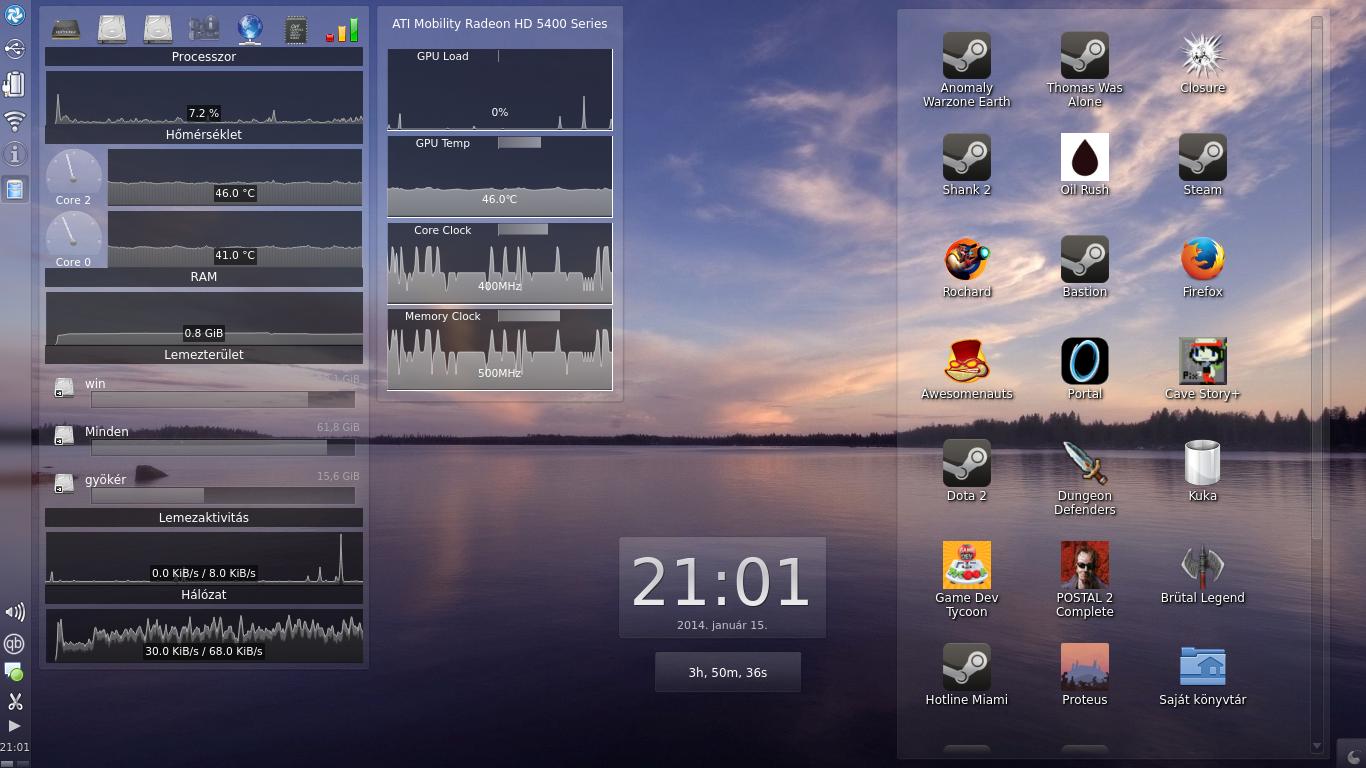
Task: Open the Wi-Fi network manager icon
Action: coord(14,121)
